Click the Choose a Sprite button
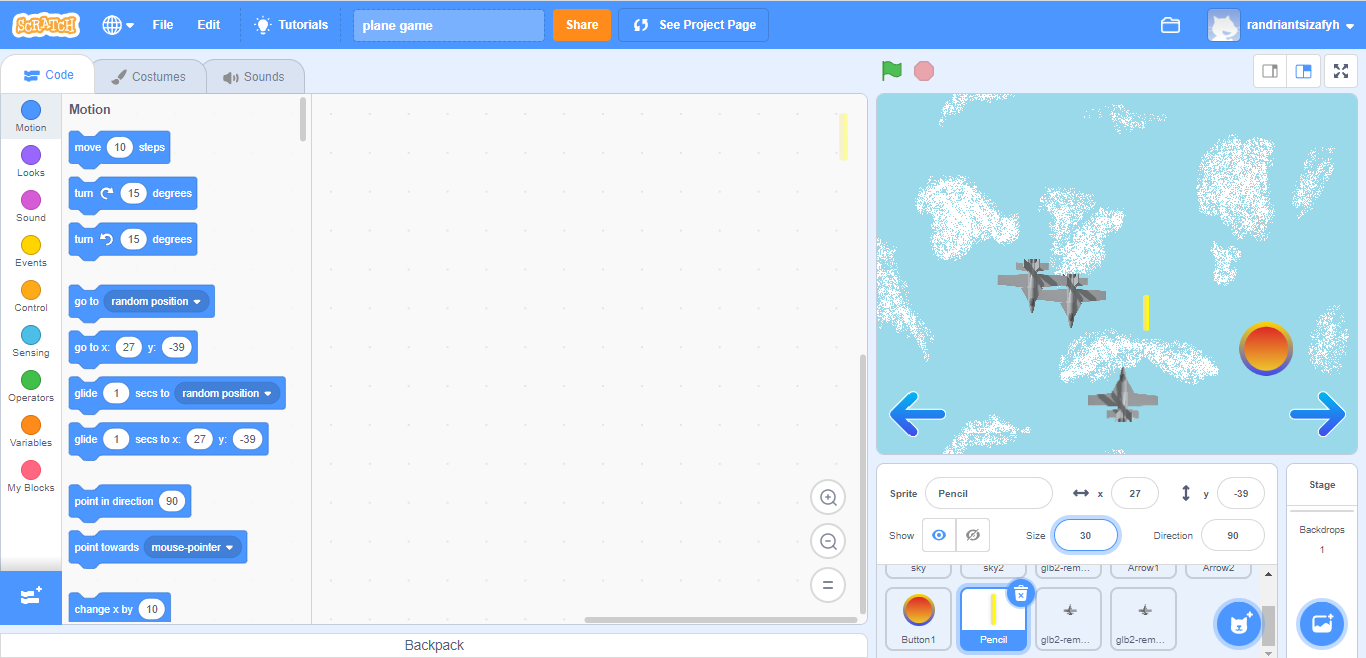This screenshot has height=658, width=1366. [1238, 624]
